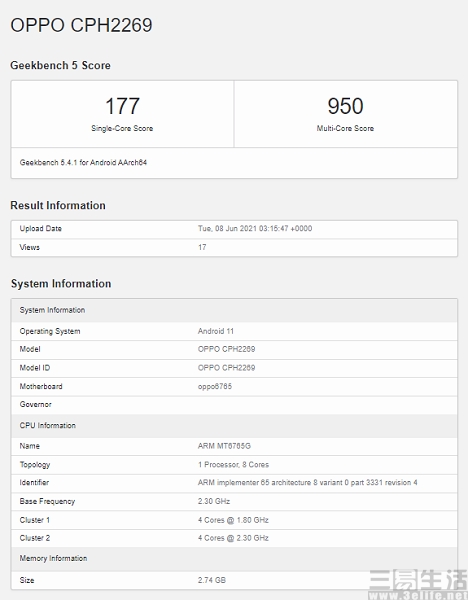Click the Memory Information section header
Image resolution: width=468 pixels, height=600 pixels.
click(234, 559)
